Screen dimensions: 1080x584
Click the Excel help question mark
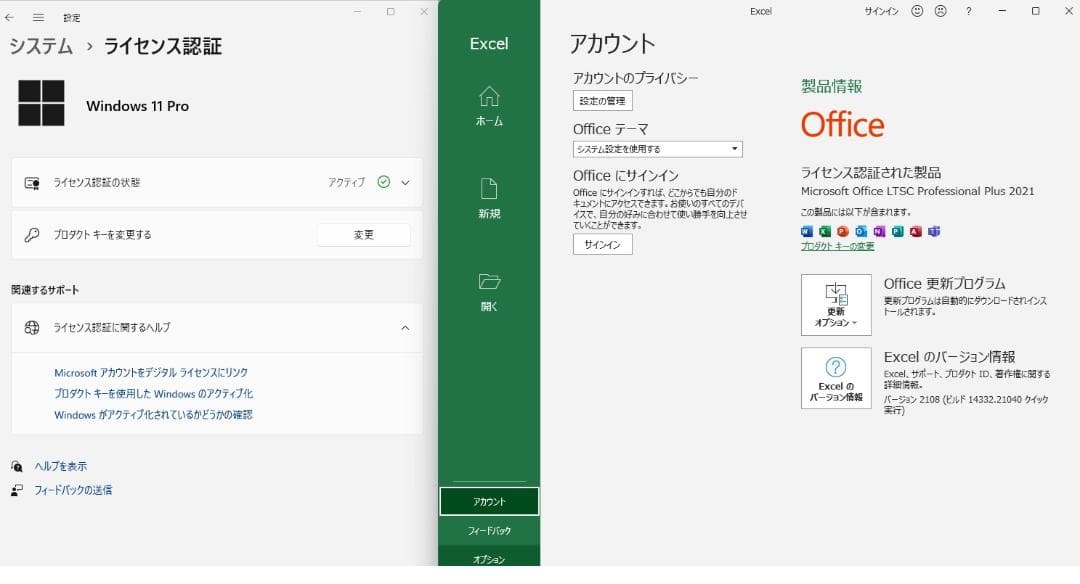968,11
